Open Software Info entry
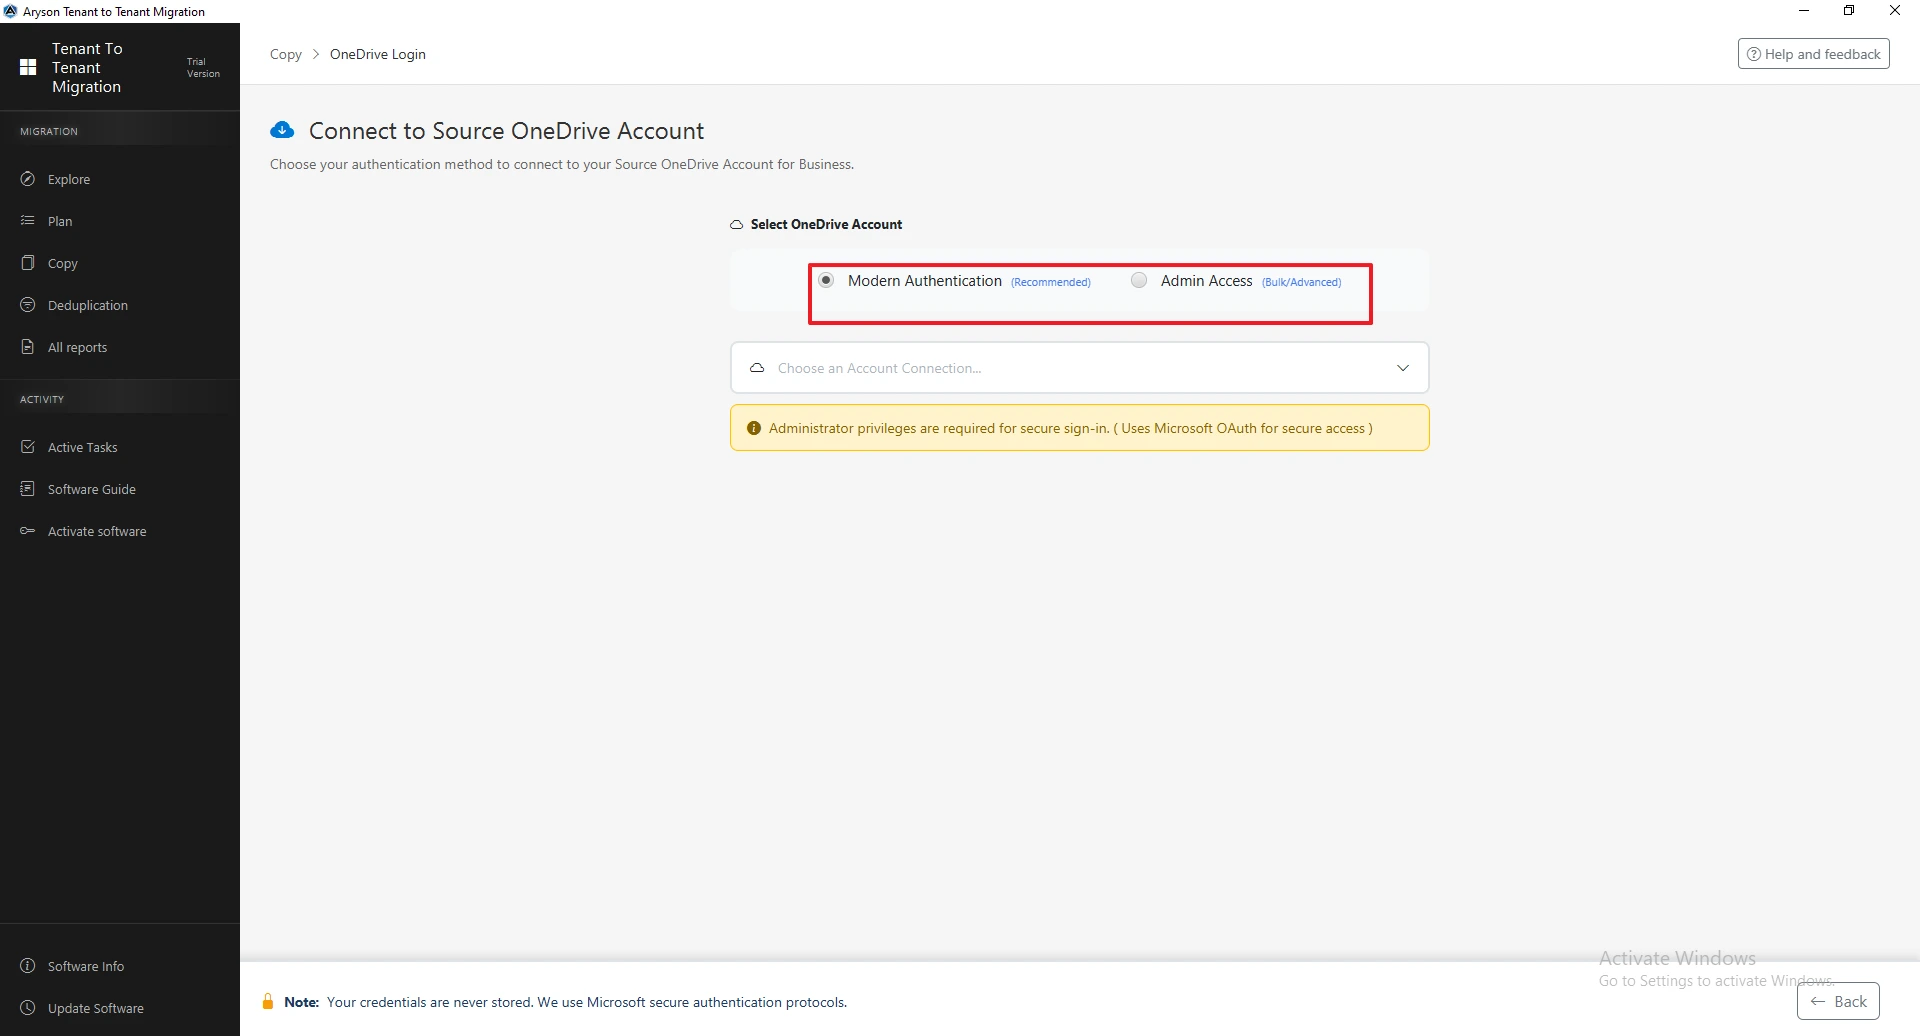The image size is (1920, 1036). (120, 966)
